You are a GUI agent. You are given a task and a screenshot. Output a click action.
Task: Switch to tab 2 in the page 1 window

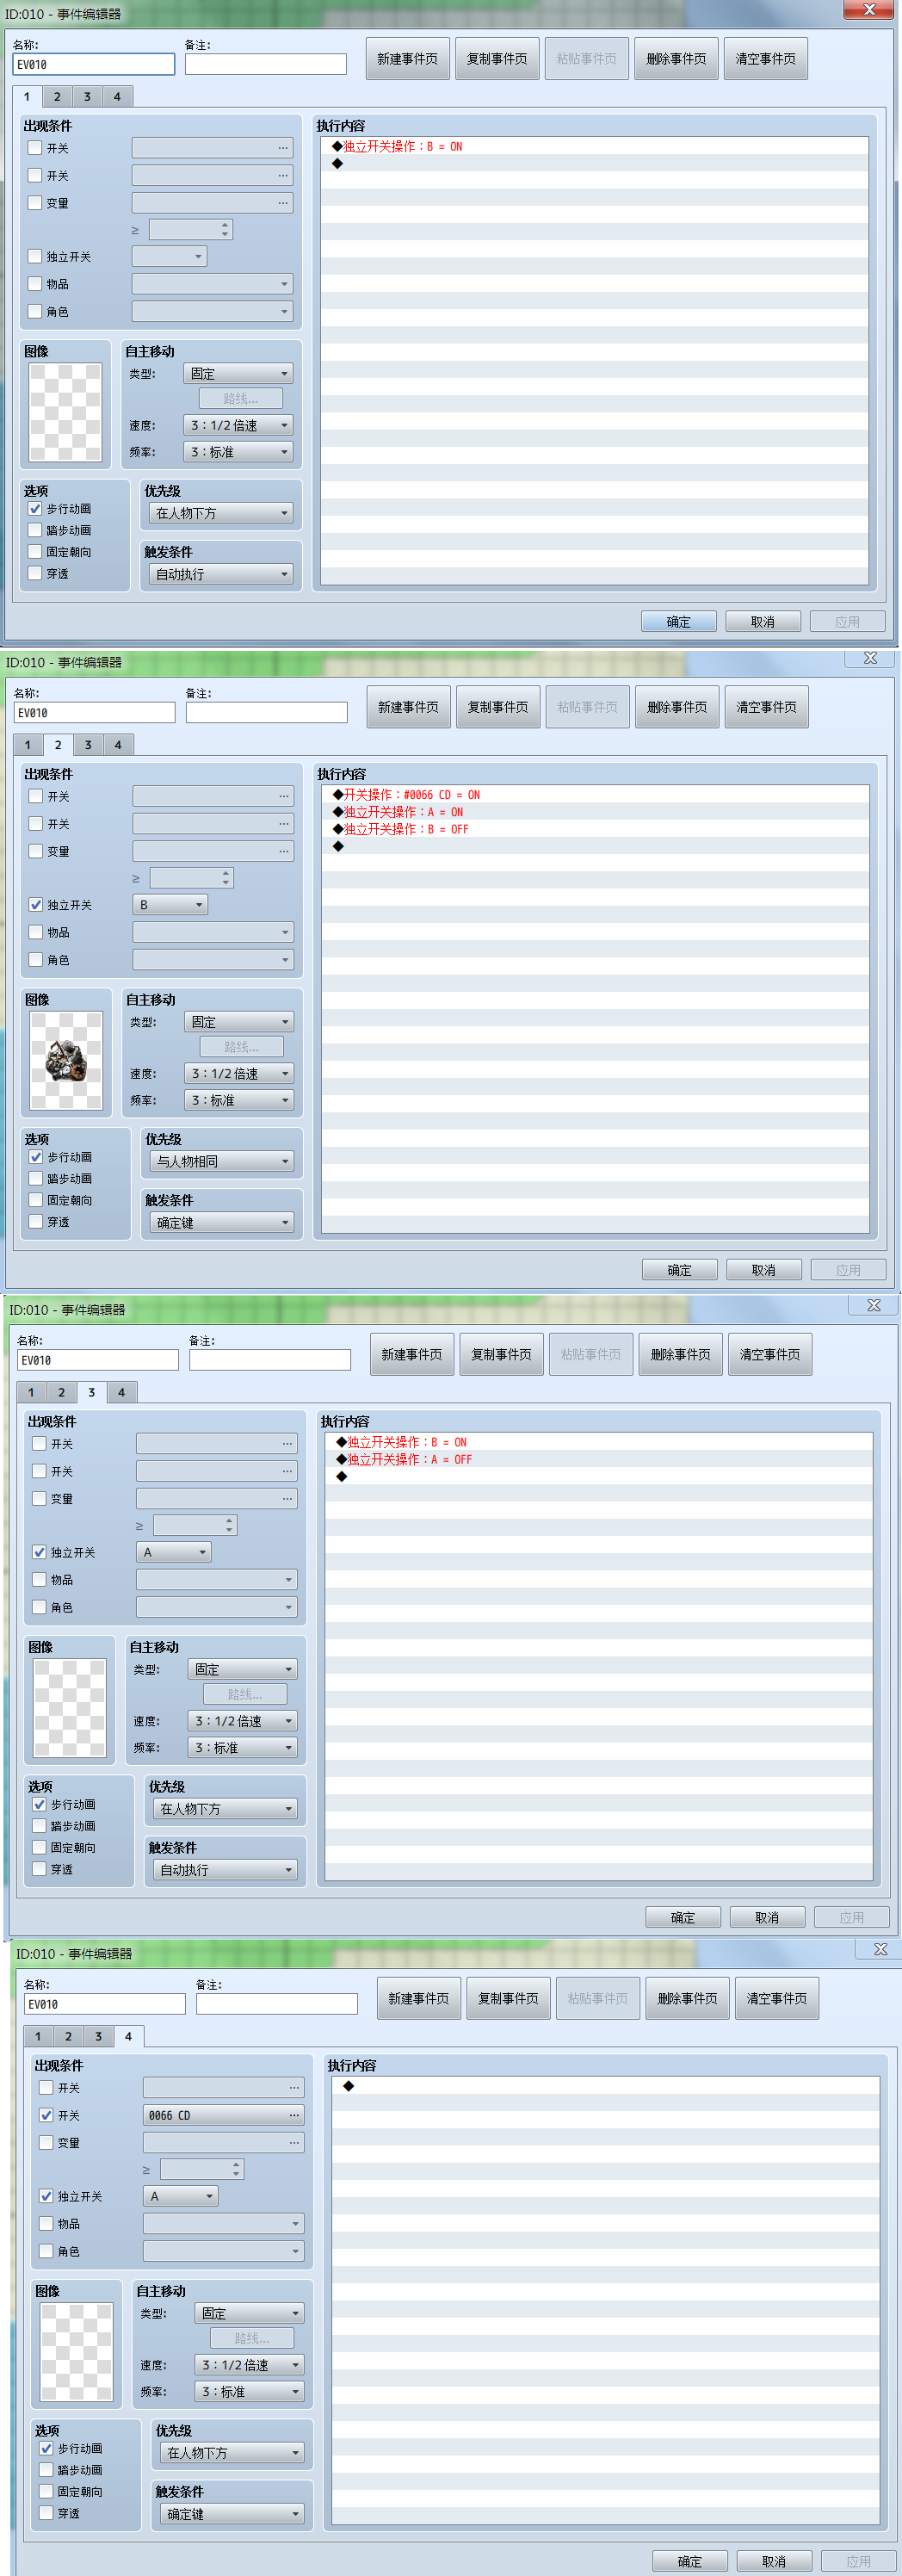(x=57, y=97)
